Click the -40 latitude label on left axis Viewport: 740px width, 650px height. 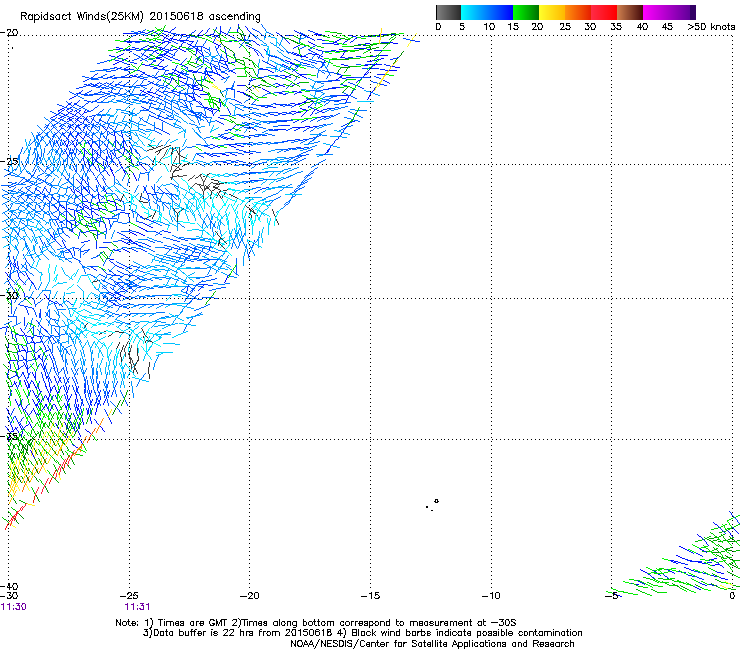(x=9, y=587)
